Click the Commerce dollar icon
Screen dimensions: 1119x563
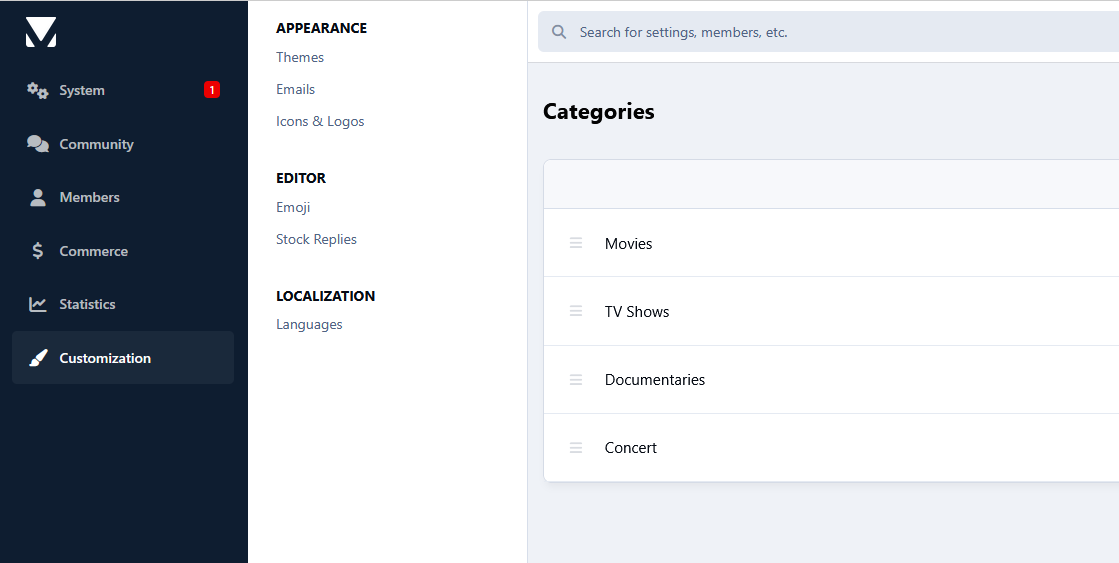tap(38, 251)
